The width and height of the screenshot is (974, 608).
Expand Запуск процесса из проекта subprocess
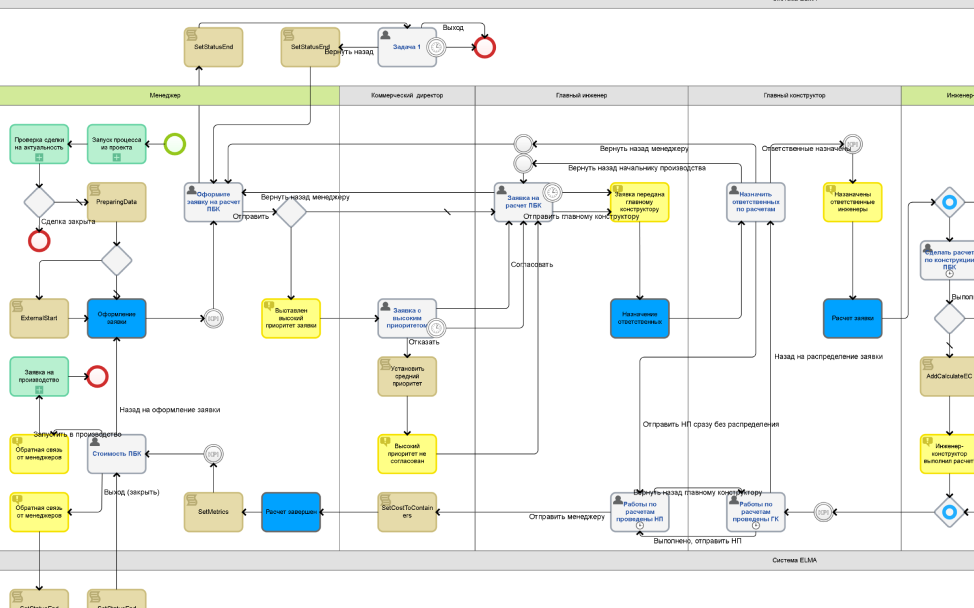tap(116, 158)
